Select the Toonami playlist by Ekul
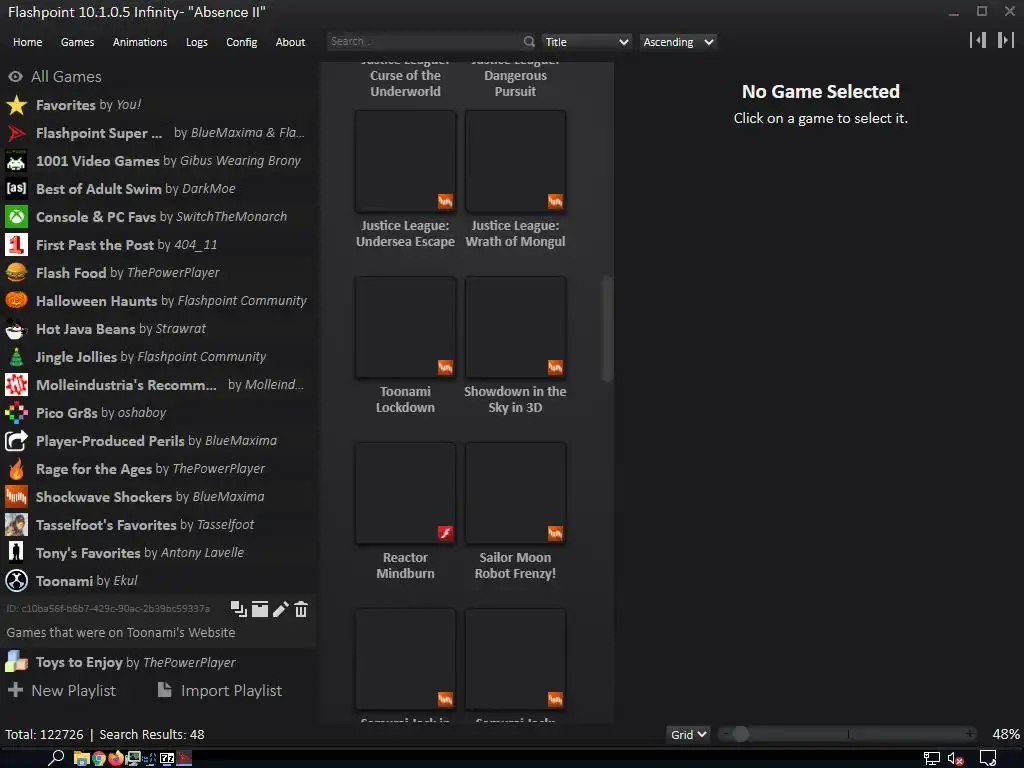 [159, 581]
